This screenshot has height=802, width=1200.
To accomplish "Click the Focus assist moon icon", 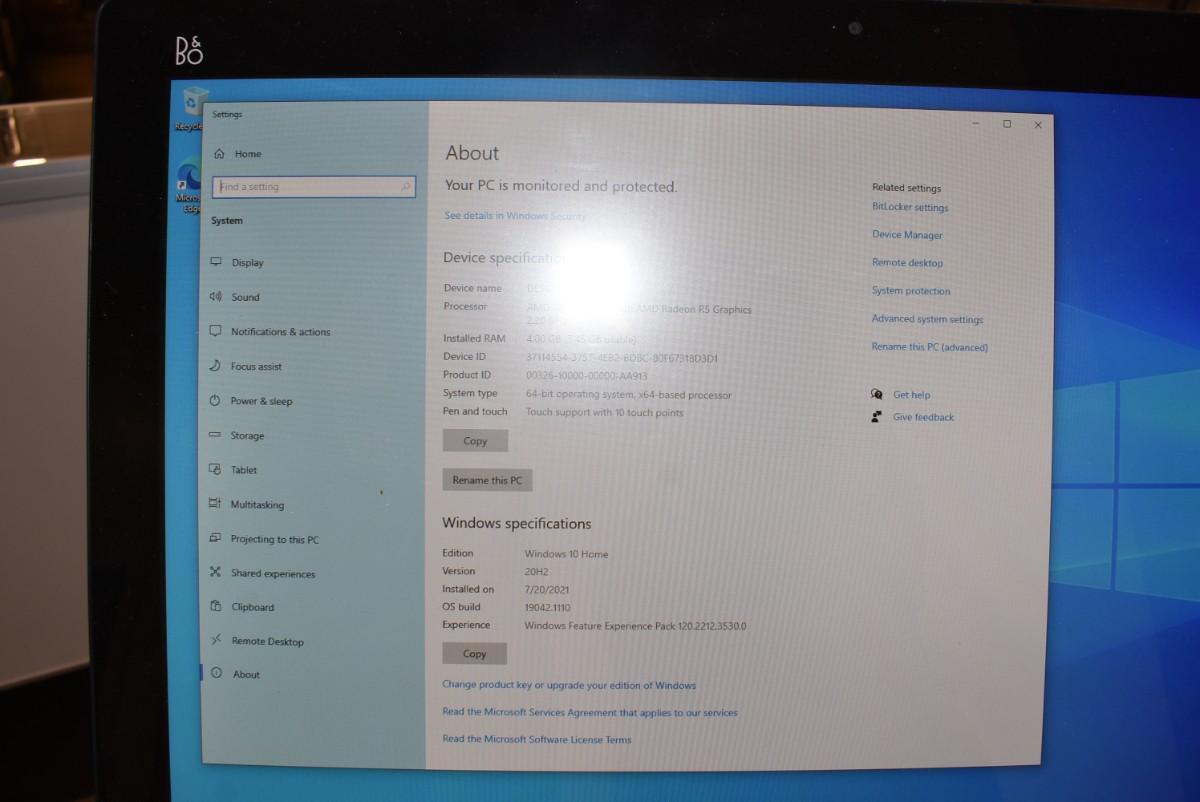I will (215, 366).
